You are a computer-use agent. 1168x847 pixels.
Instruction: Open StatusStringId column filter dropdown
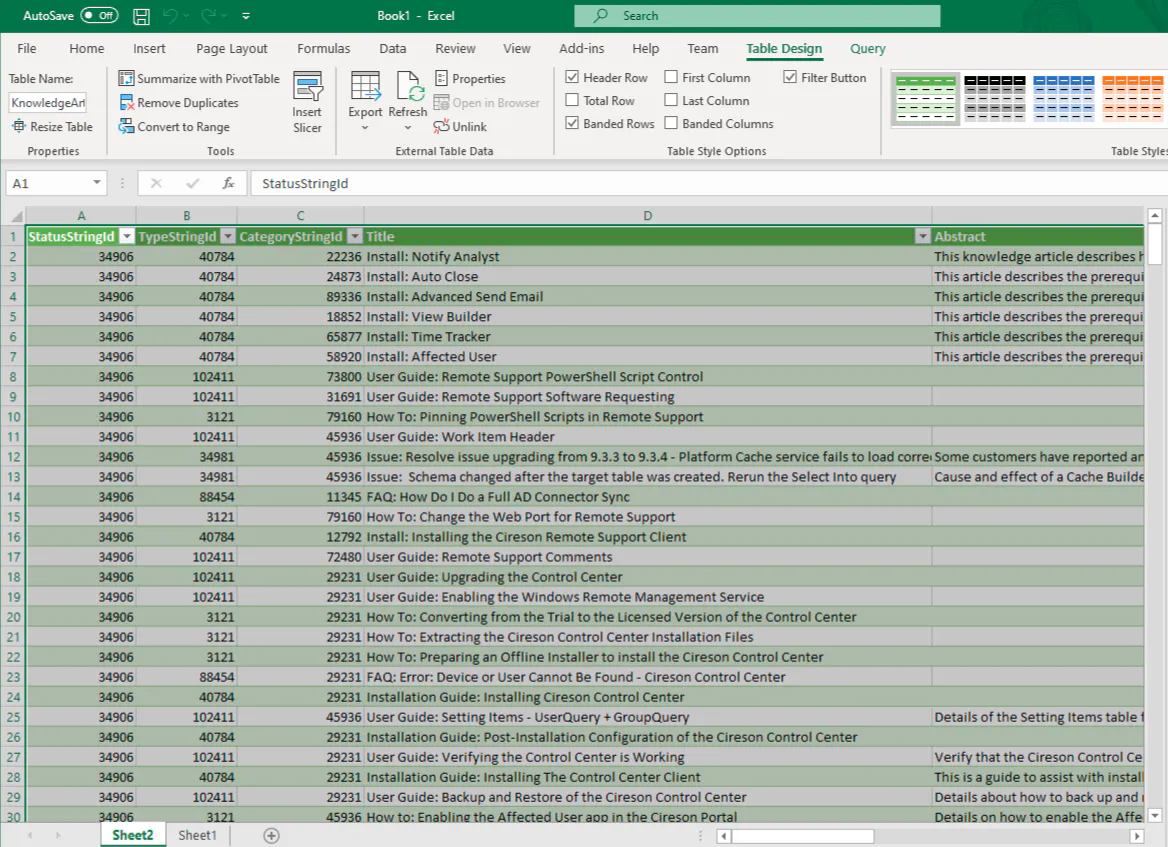[126, 237]
